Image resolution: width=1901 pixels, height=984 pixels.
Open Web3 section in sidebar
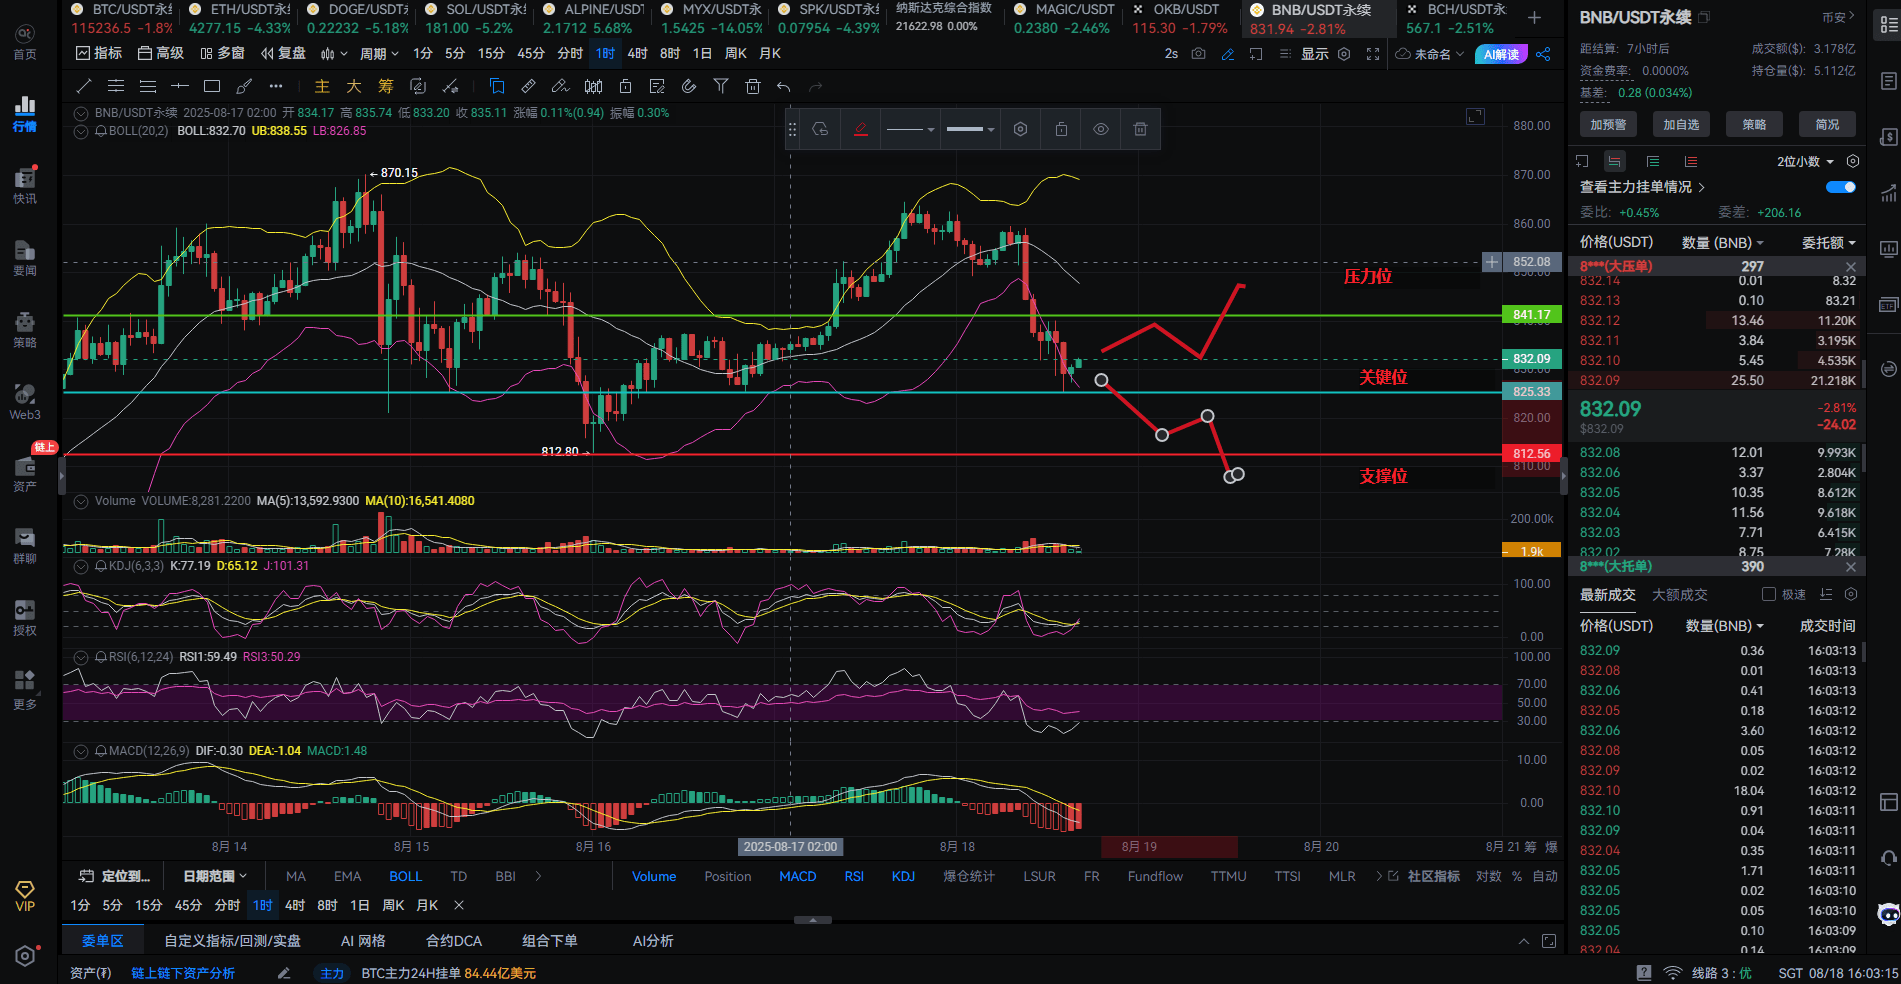pos(25,402)
